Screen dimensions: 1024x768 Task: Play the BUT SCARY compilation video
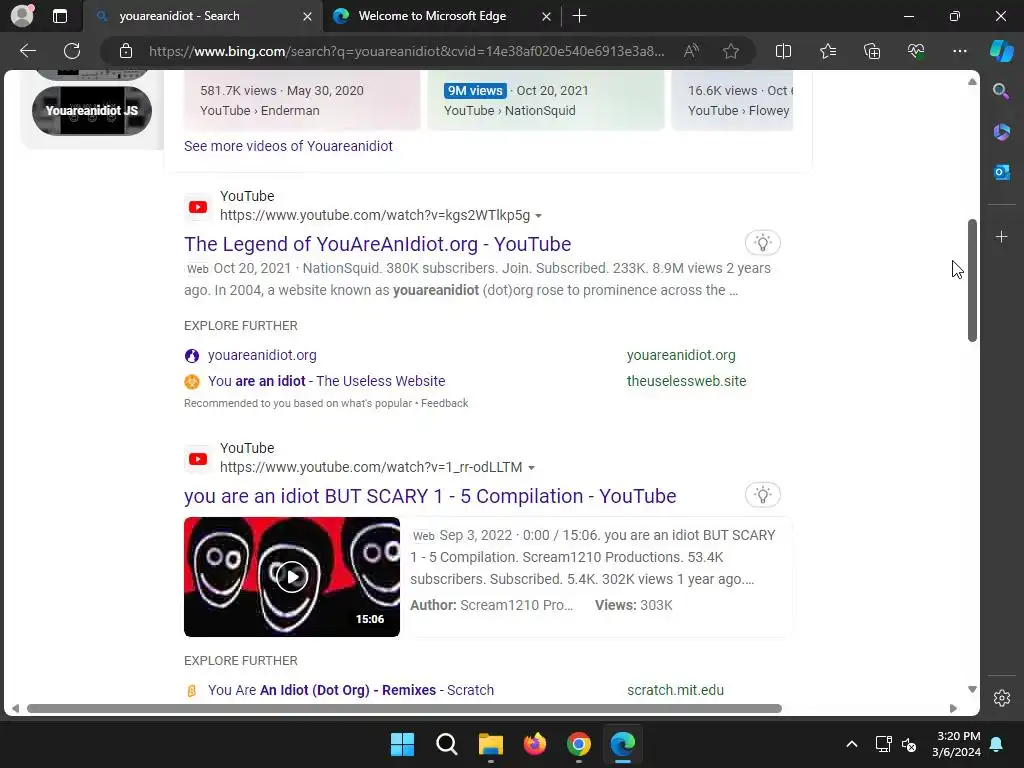(x=292, y=577)
